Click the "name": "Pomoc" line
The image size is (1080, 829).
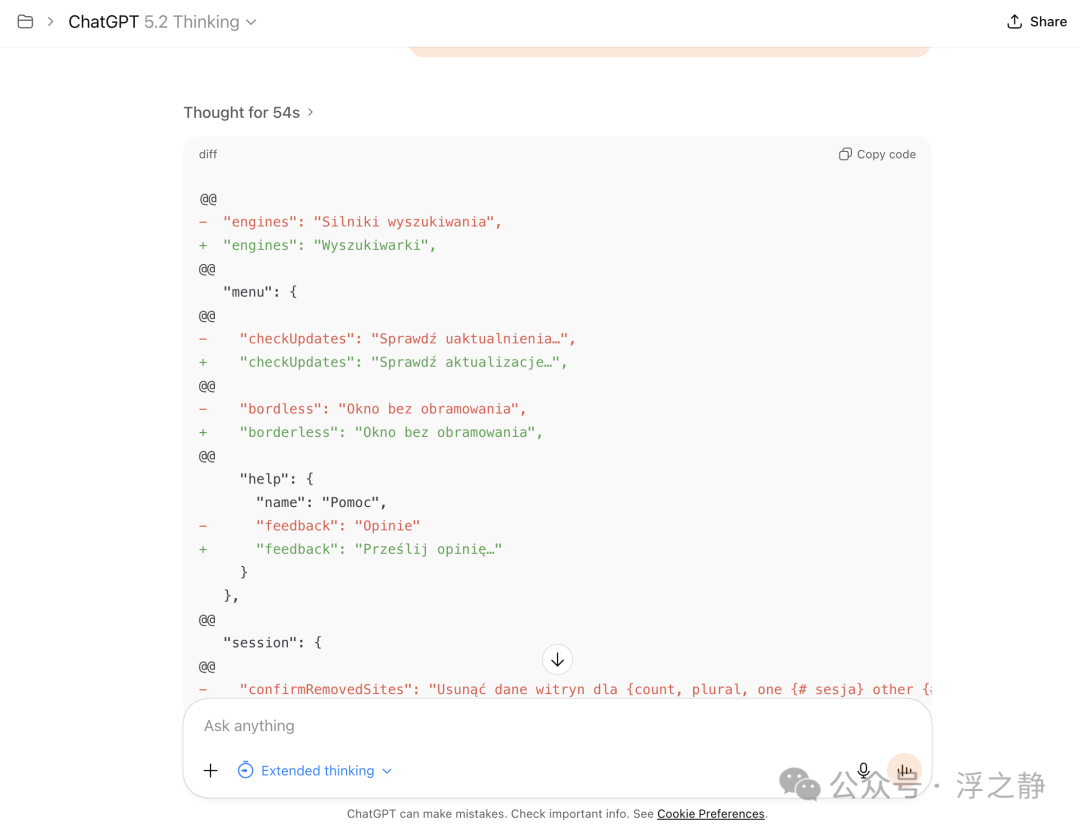tap(322, 503)
